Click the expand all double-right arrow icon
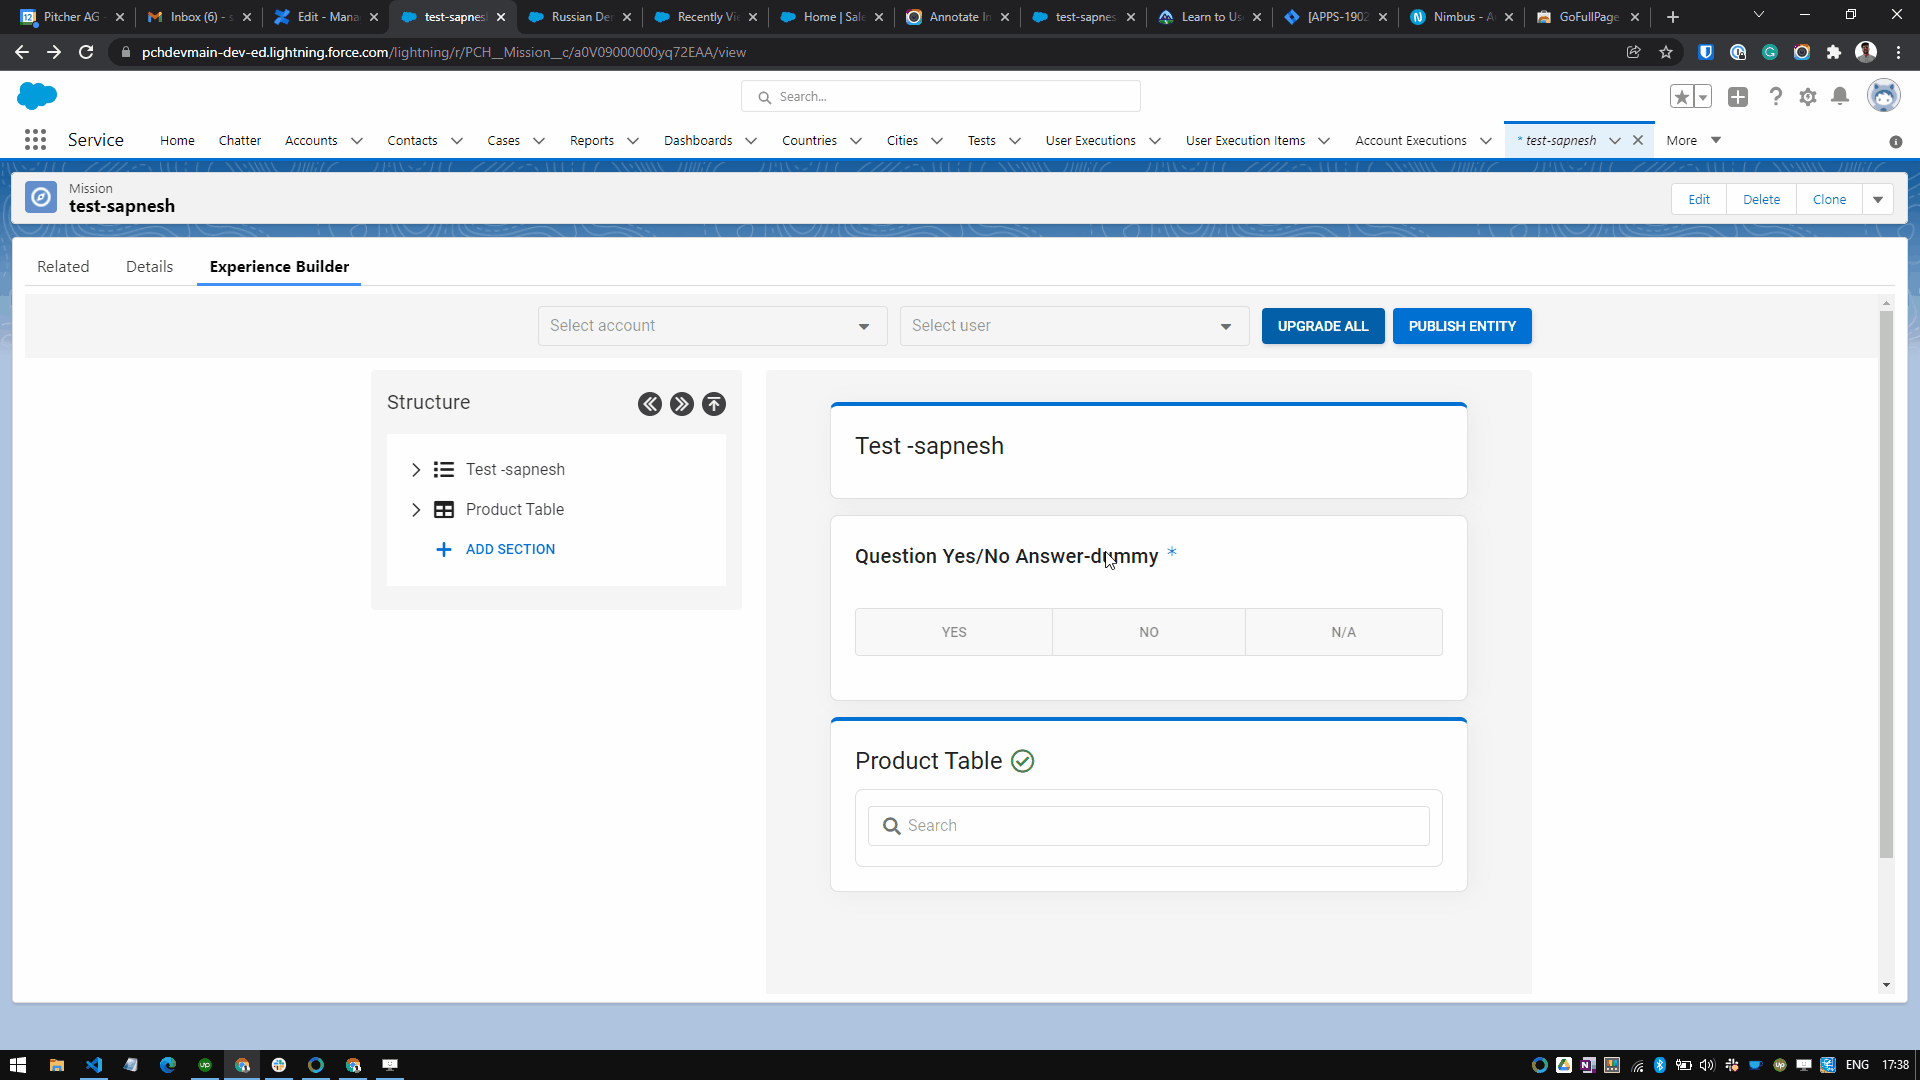 [682, 404]
